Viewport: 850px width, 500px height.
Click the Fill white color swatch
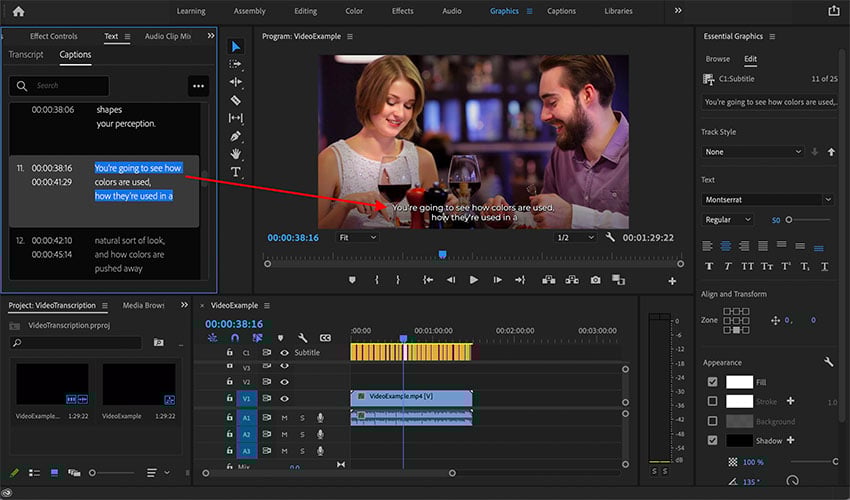(x=739, y=382)
